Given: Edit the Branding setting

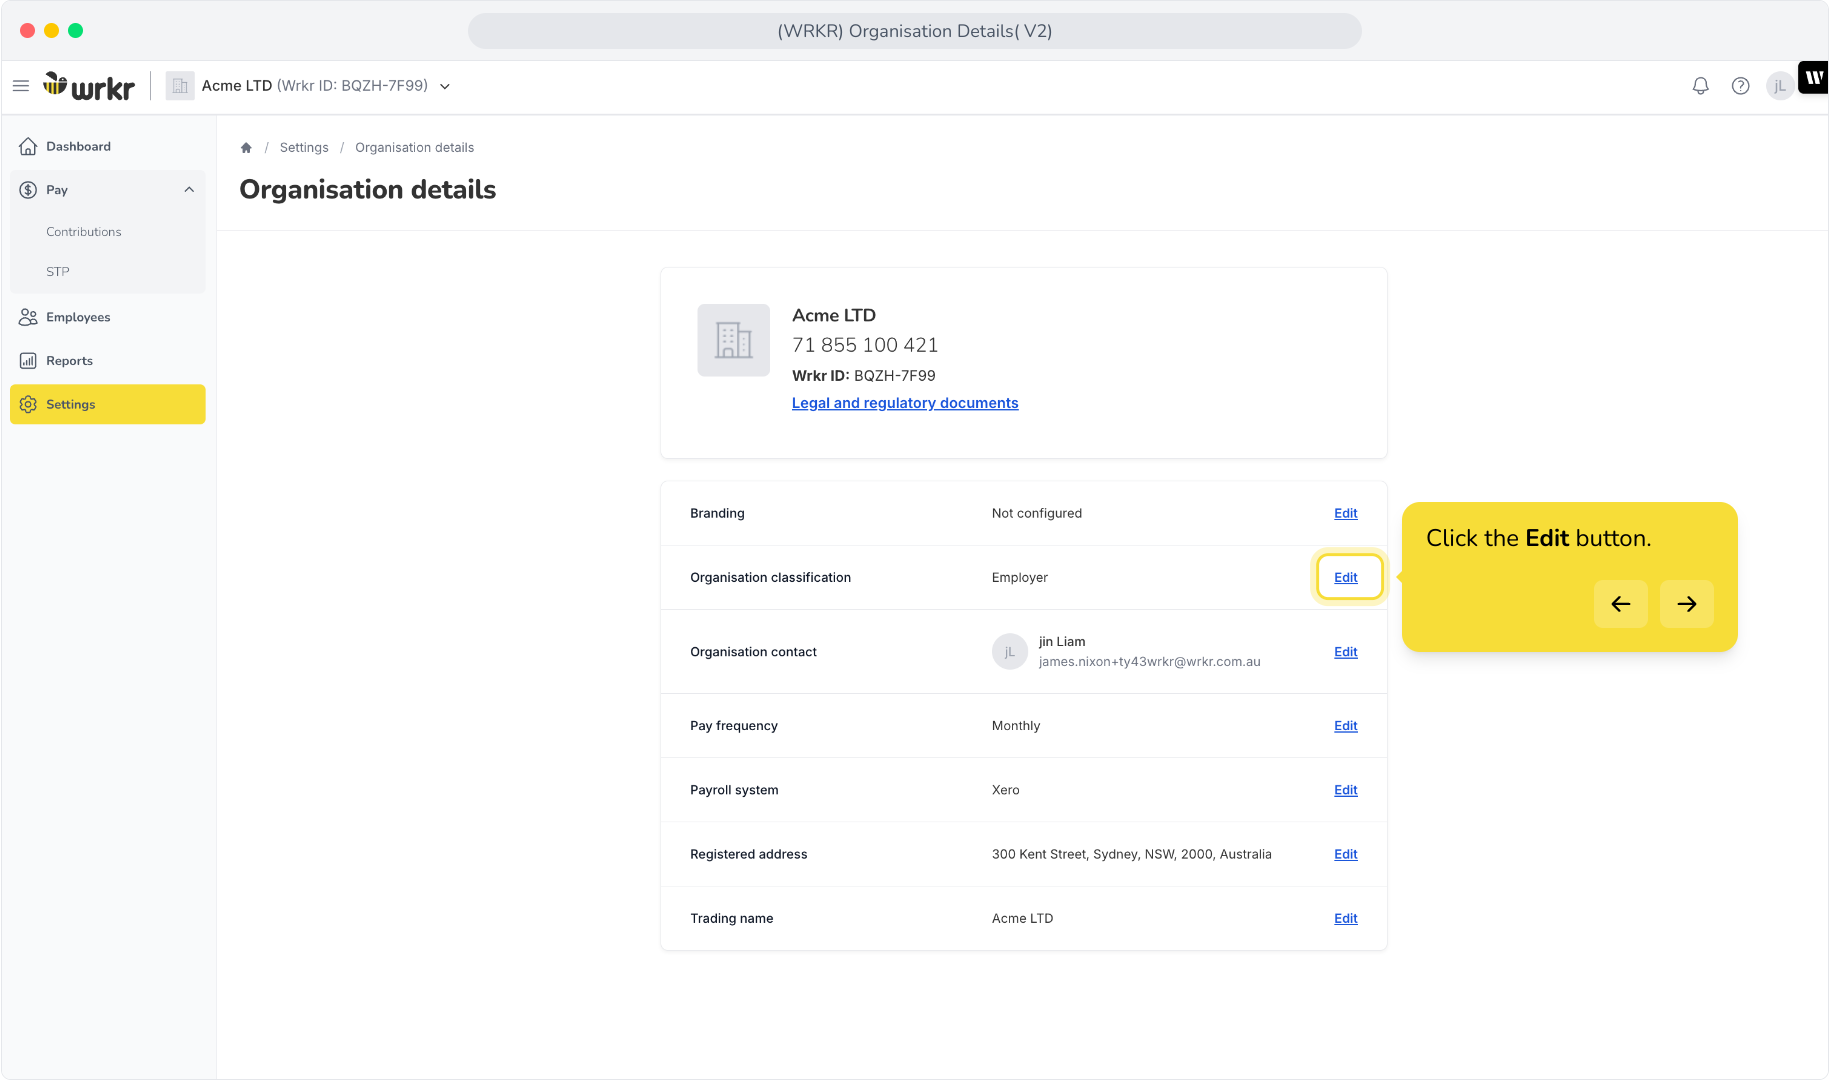Looking at the screenshot, I should pyautogui.click(x=1346, y=513).
